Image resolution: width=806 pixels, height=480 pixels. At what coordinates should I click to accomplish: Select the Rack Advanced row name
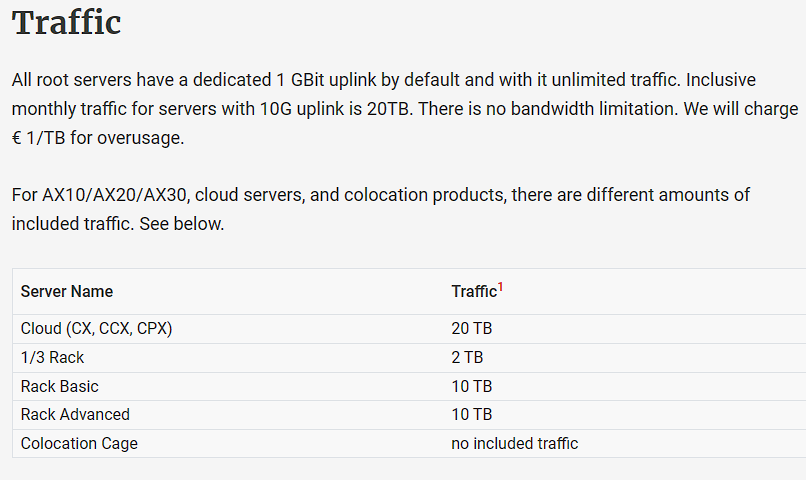[75, 415]
